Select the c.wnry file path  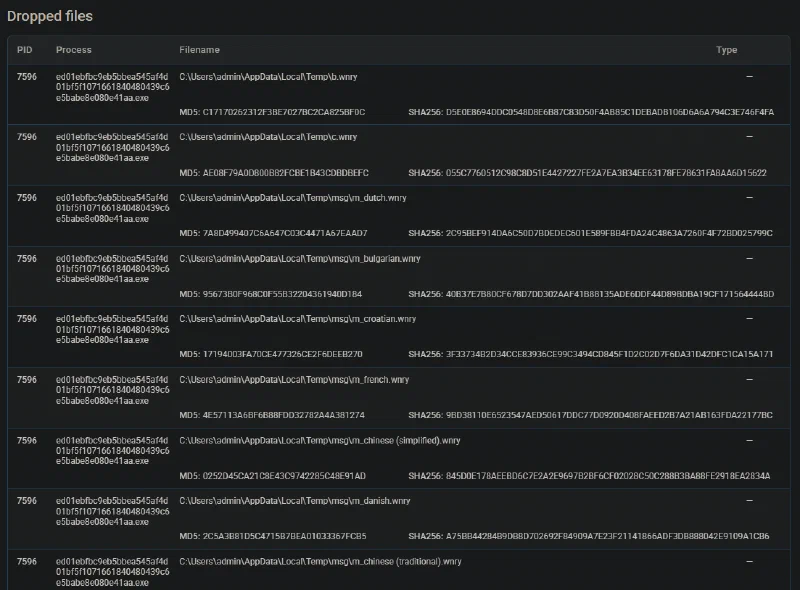click(x=268, y=137)
